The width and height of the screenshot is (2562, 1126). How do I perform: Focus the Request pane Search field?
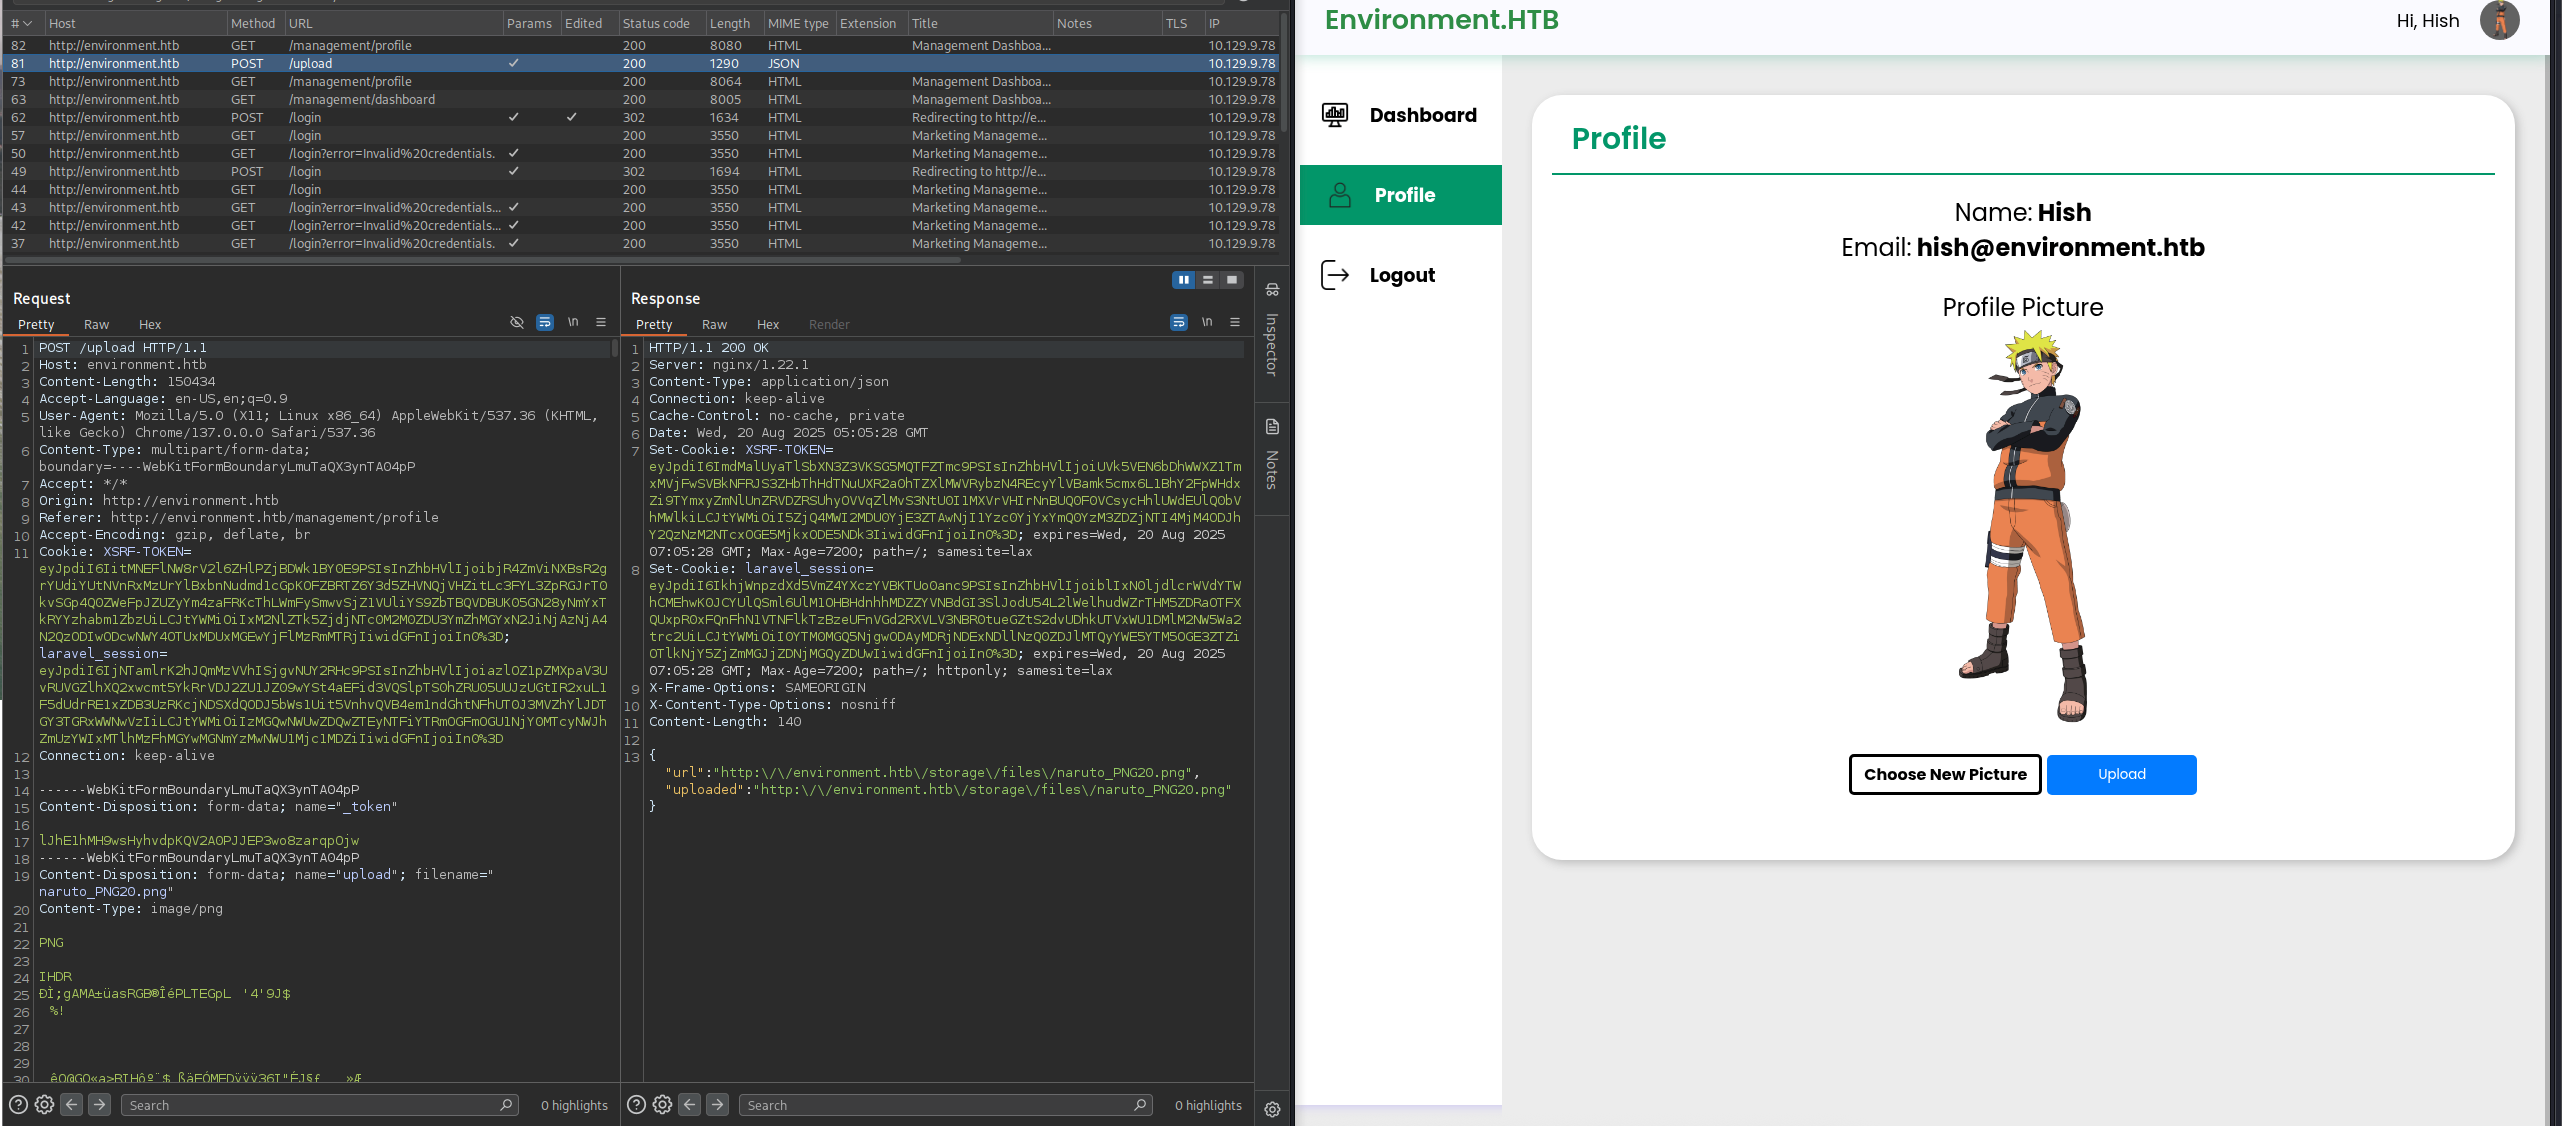[x=320, y=1105]
